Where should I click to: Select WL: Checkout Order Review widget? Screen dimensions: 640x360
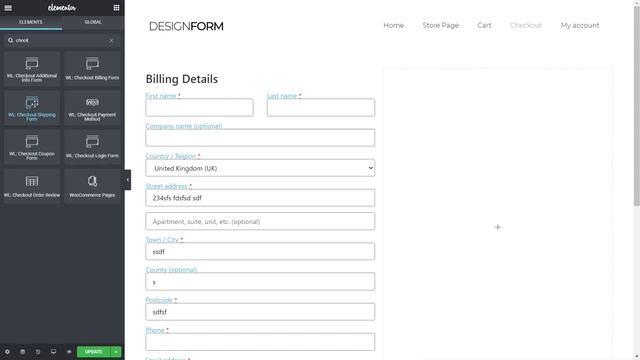tap(32, 187)
